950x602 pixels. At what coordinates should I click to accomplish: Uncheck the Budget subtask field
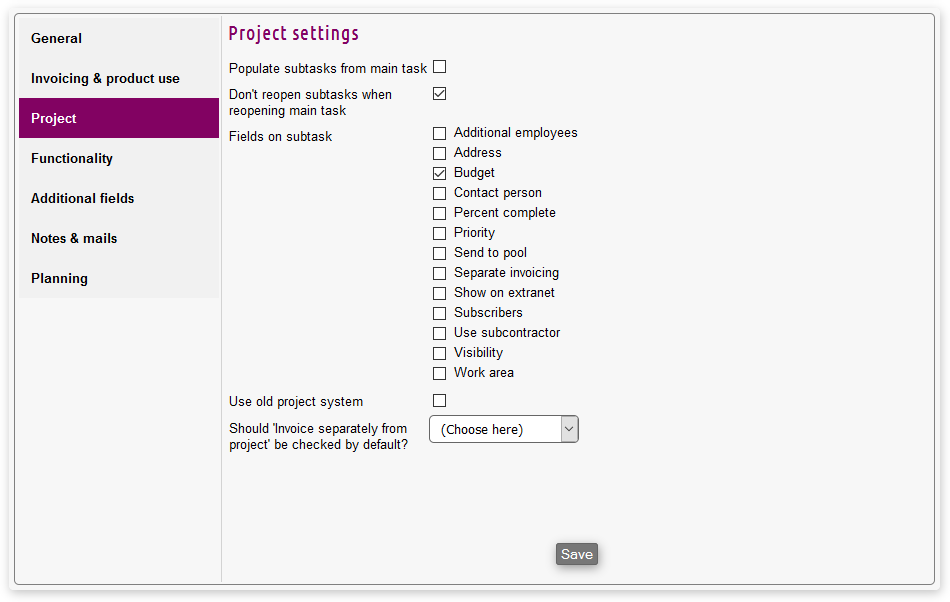439,173
